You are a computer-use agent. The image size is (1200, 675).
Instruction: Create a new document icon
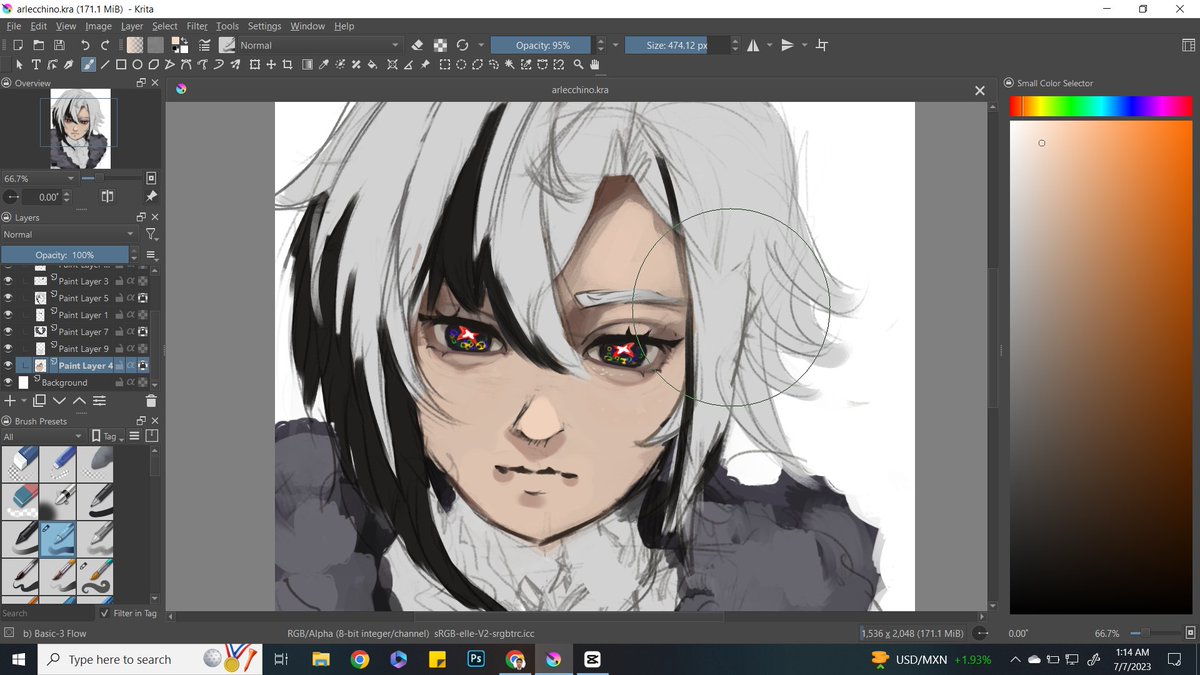(x=17, y=45)
